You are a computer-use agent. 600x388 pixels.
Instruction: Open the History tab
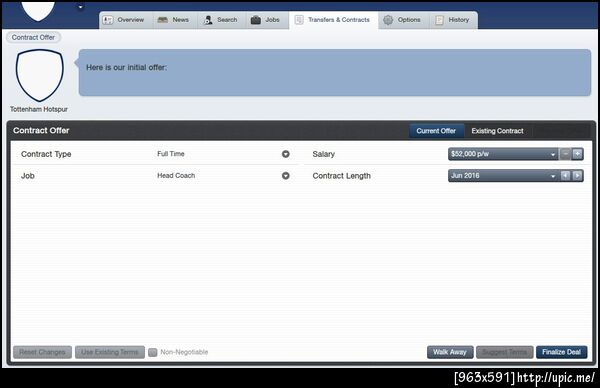(453, 20)
